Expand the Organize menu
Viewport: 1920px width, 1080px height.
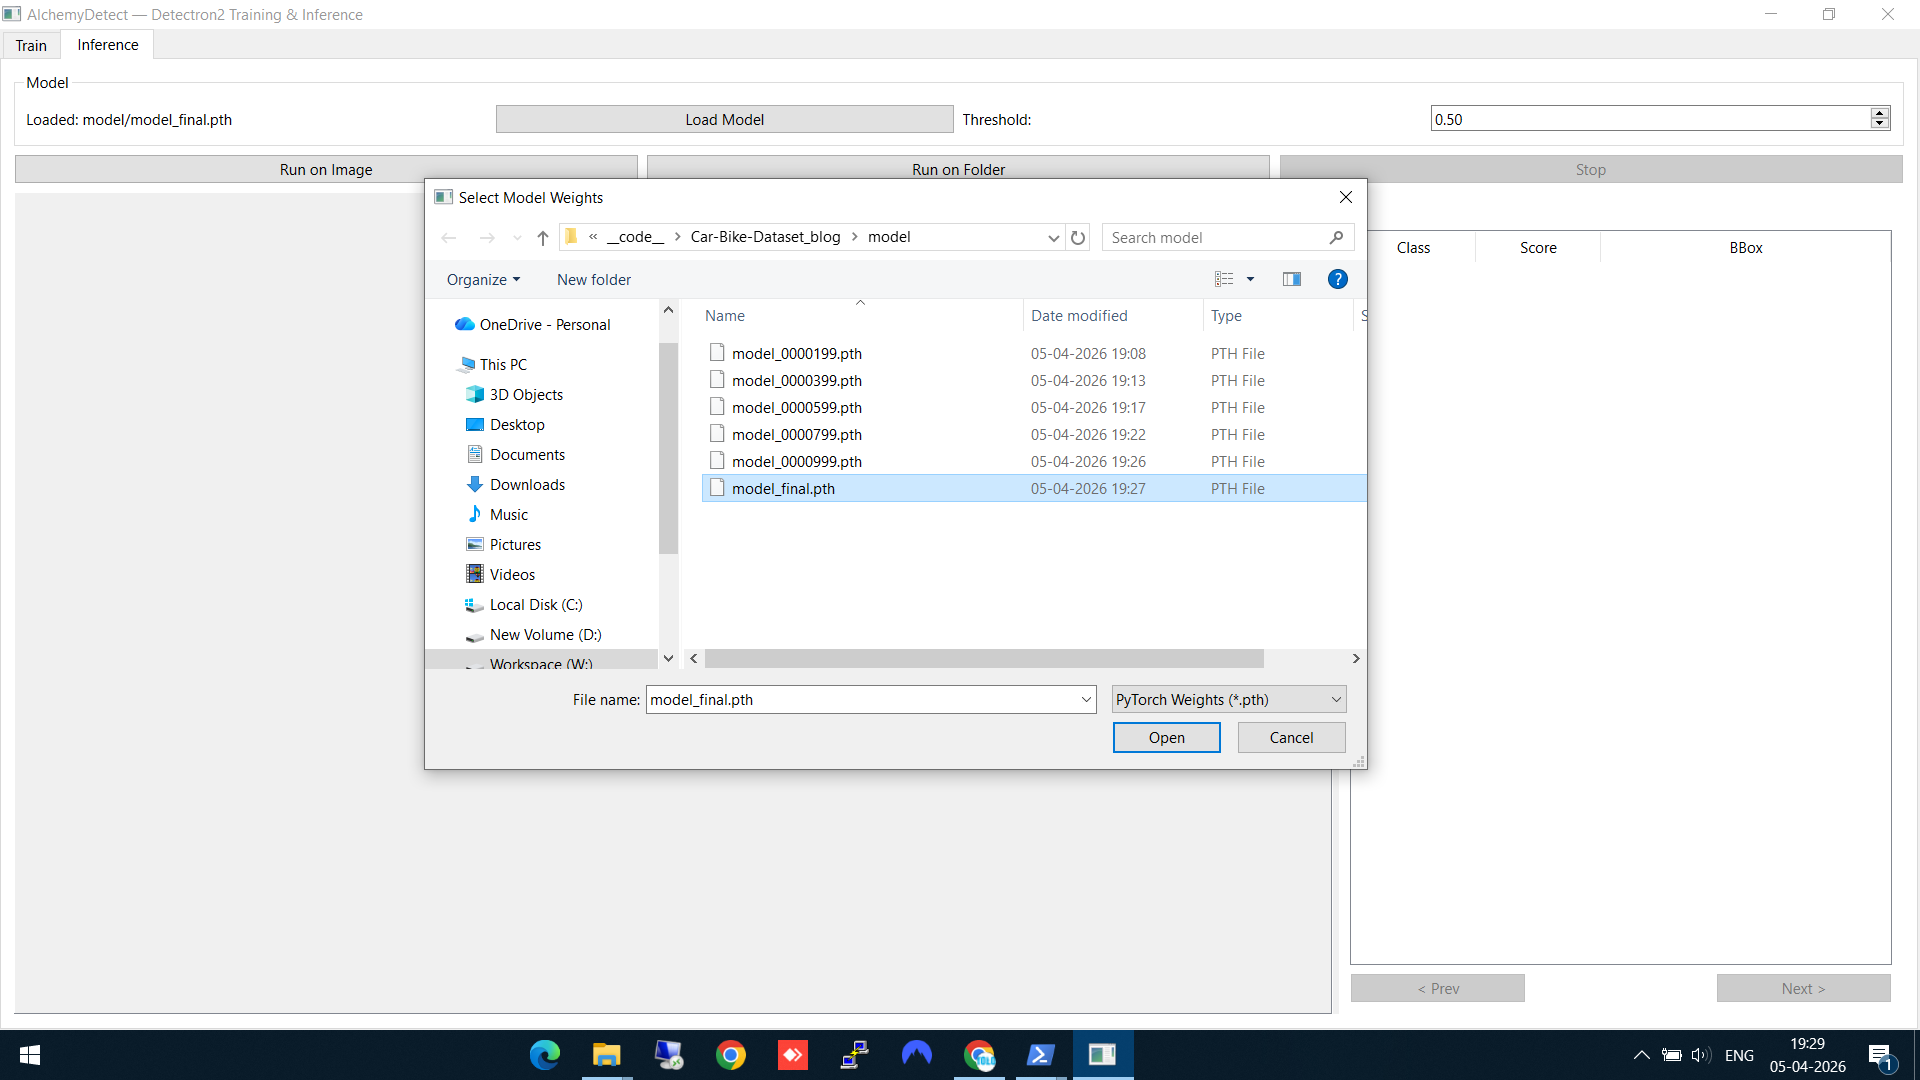484,279
